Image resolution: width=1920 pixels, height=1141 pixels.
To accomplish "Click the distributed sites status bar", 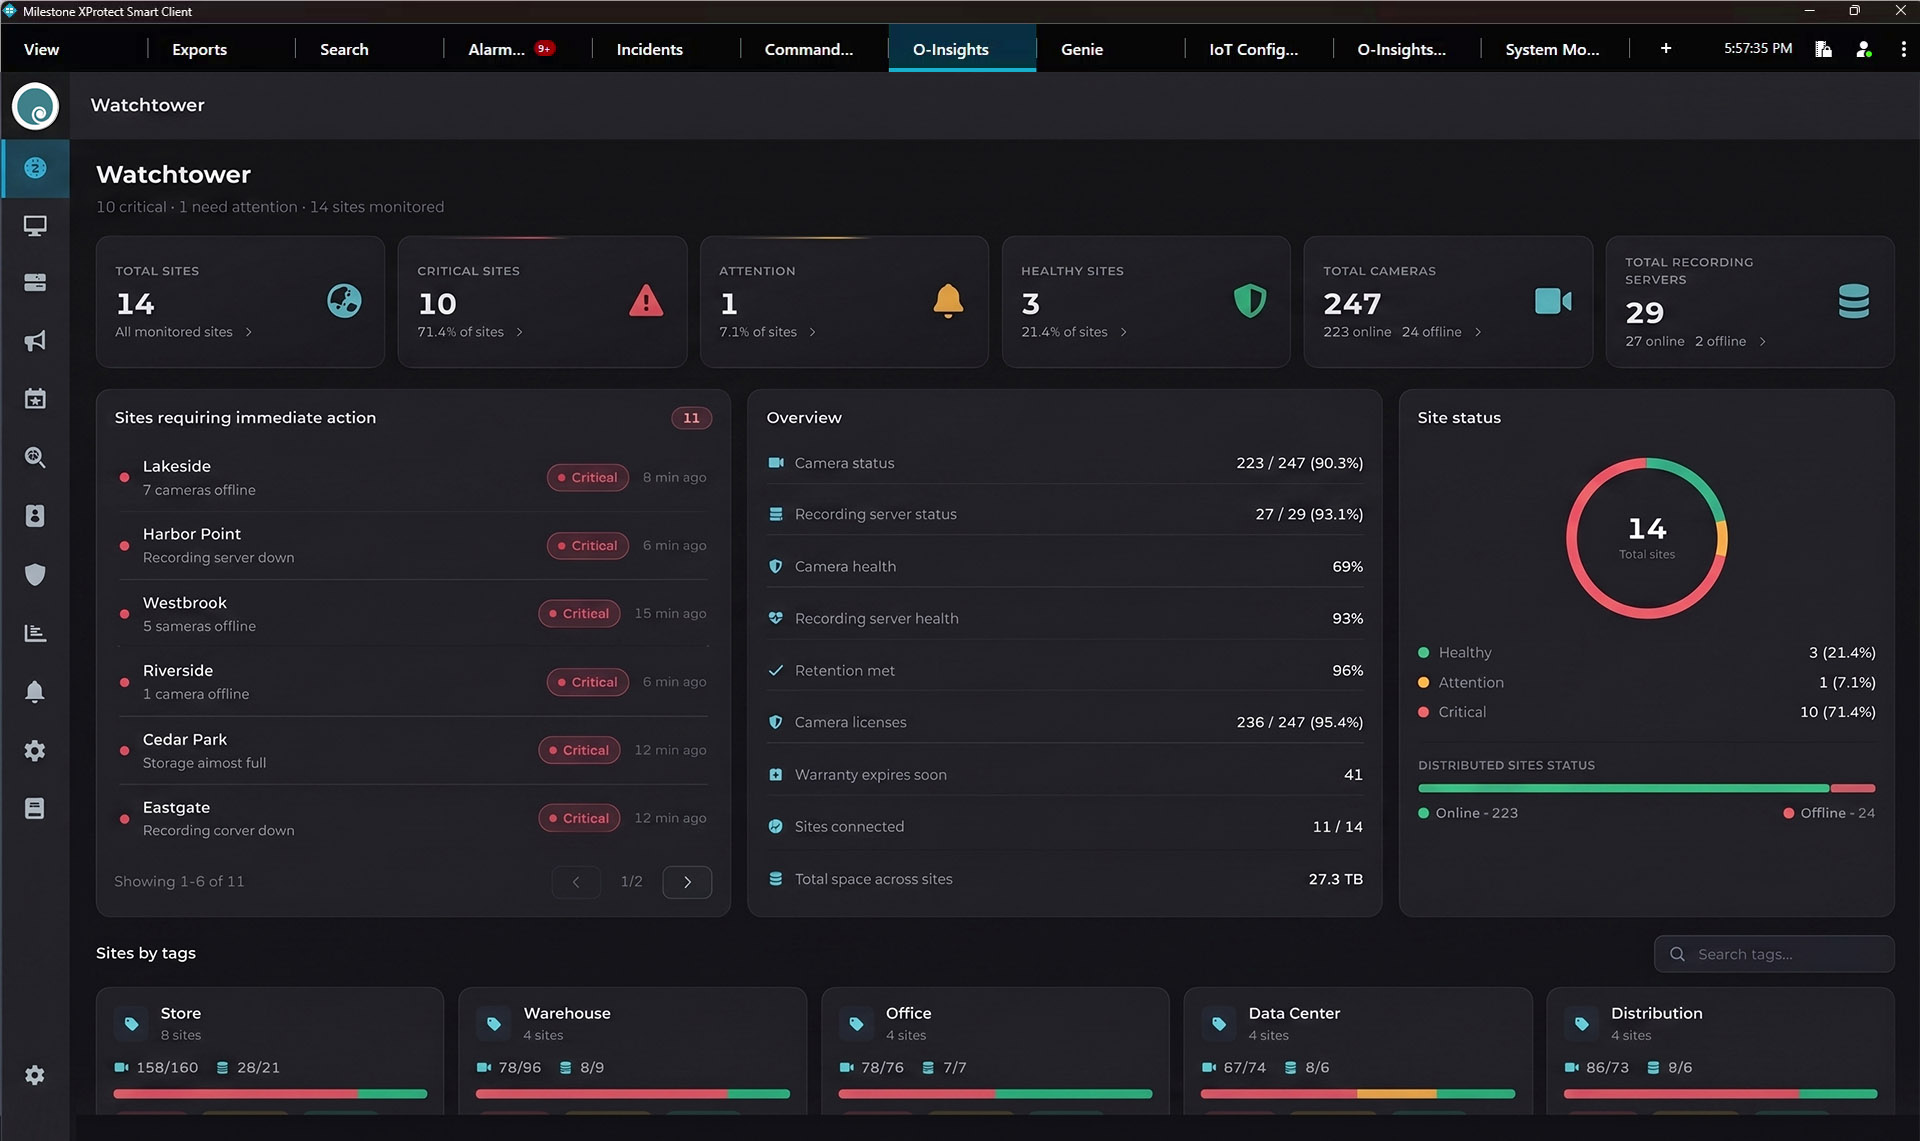I will [1646, 789].
